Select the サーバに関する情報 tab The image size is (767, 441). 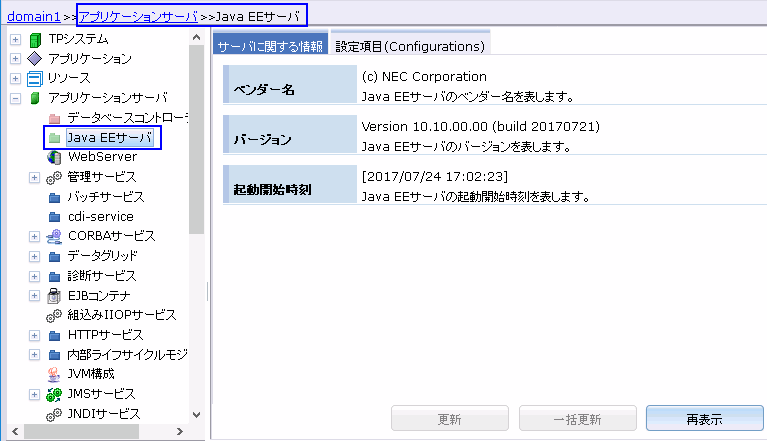point(270,46)
